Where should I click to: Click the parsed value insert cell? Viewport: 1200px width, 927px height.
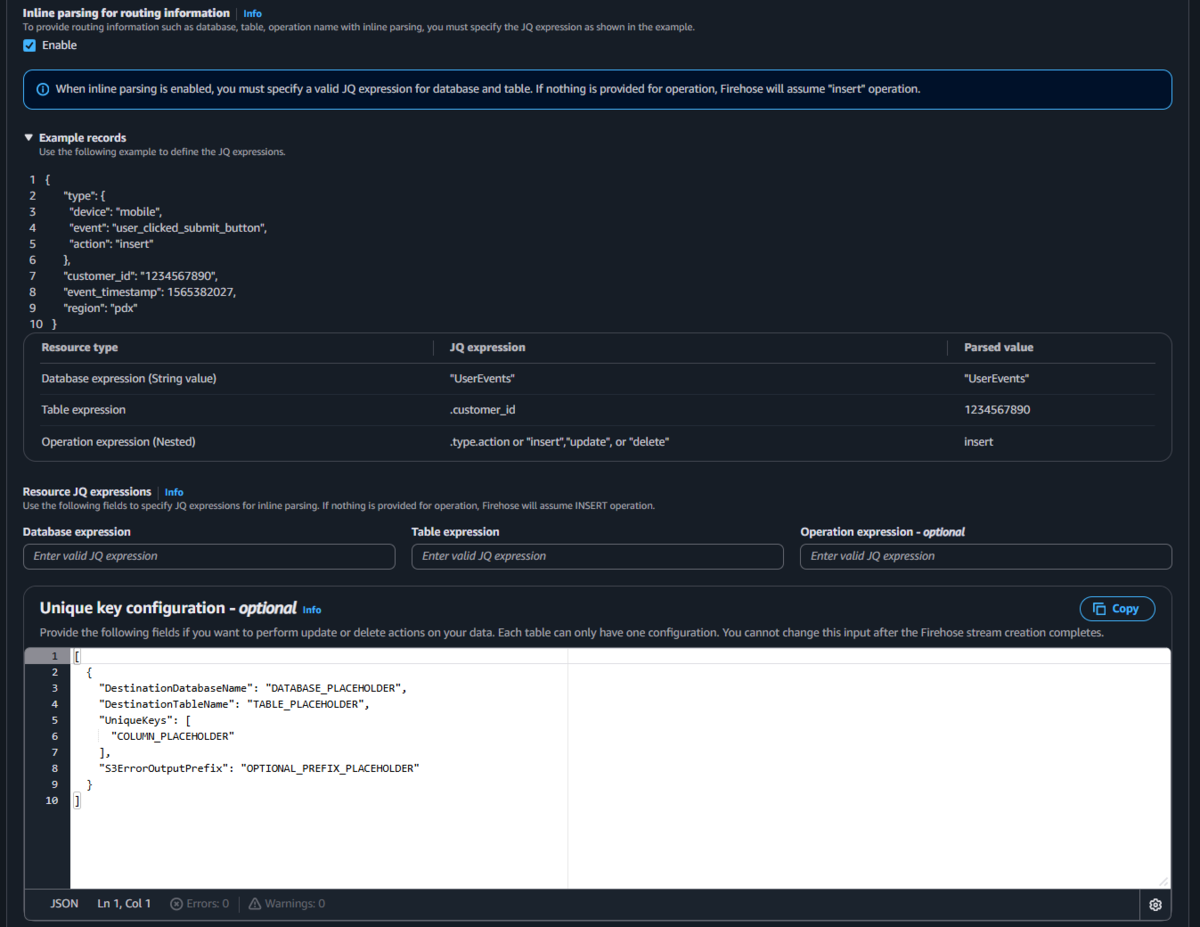[x=978, y=442]
